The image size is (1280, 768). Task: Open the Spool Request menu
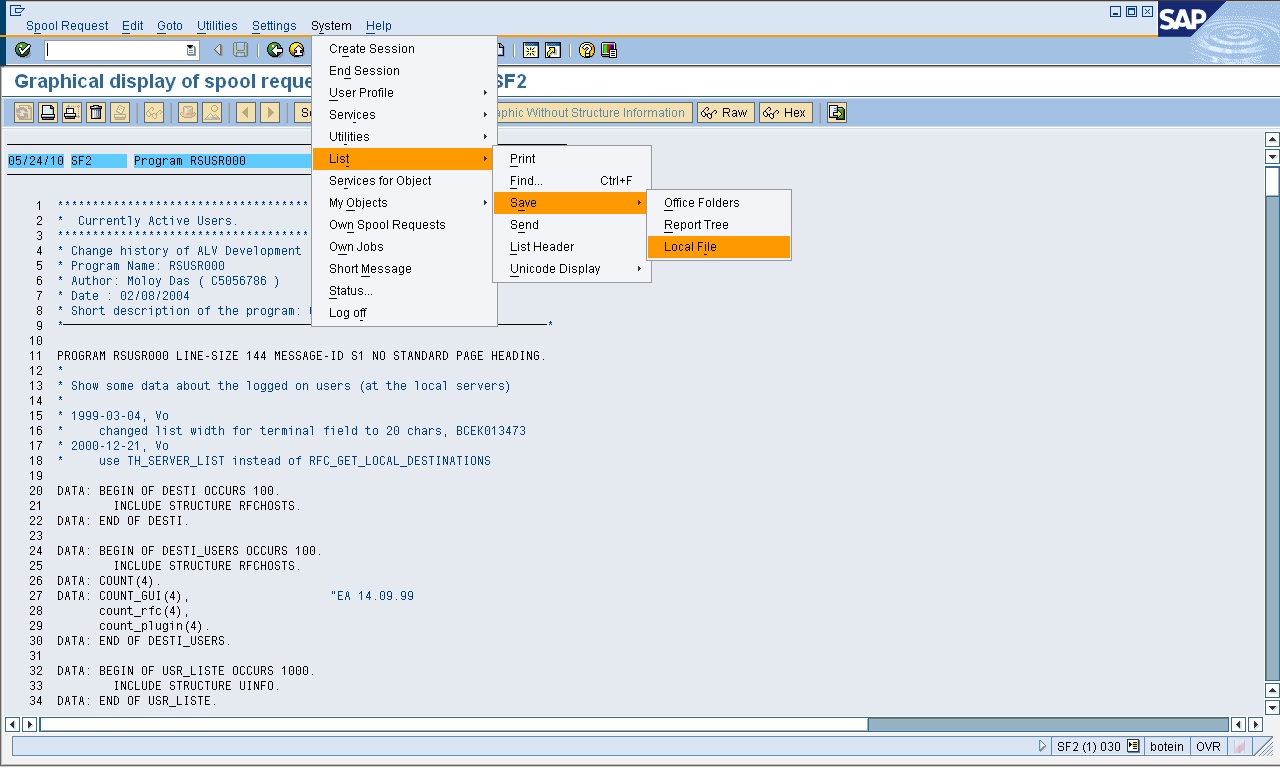tap(67, 26)
